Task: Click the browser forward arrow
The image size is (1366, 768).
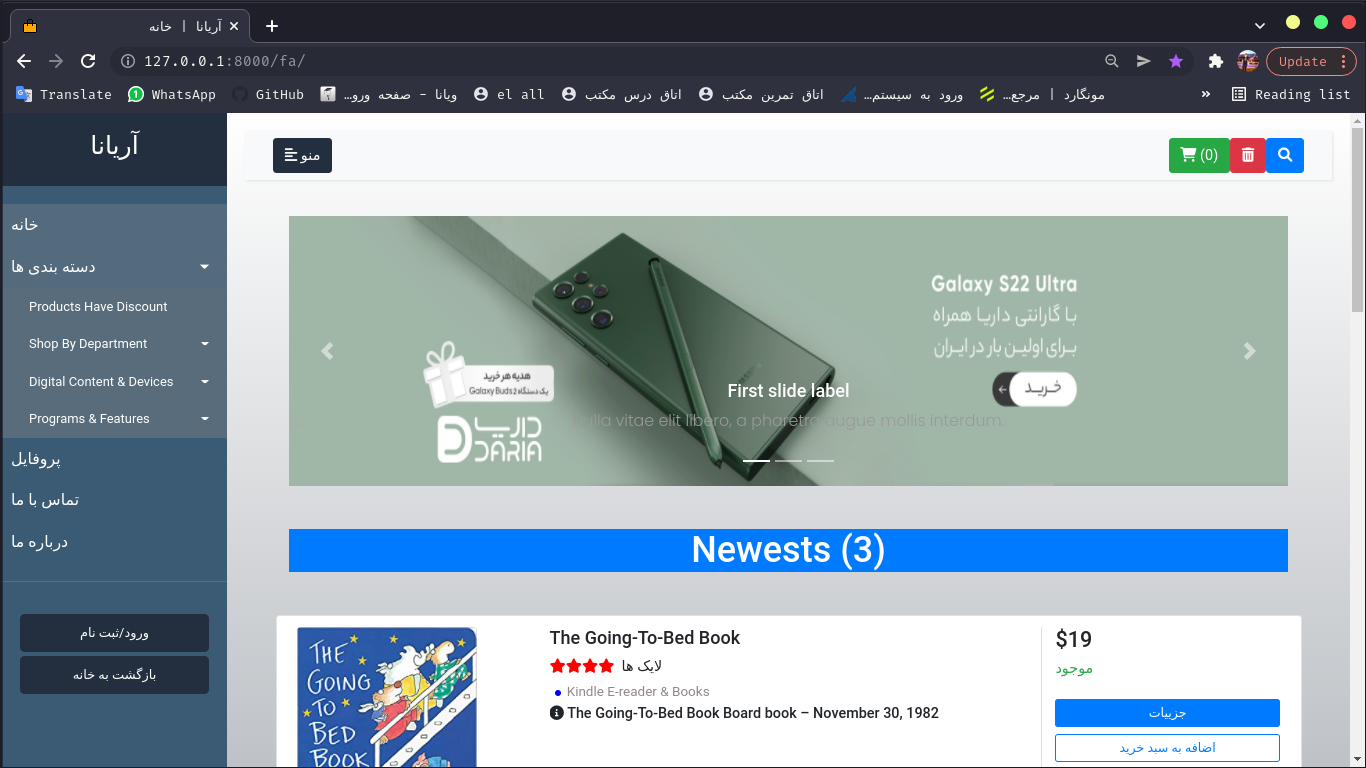Action: [x=56, y=61]
